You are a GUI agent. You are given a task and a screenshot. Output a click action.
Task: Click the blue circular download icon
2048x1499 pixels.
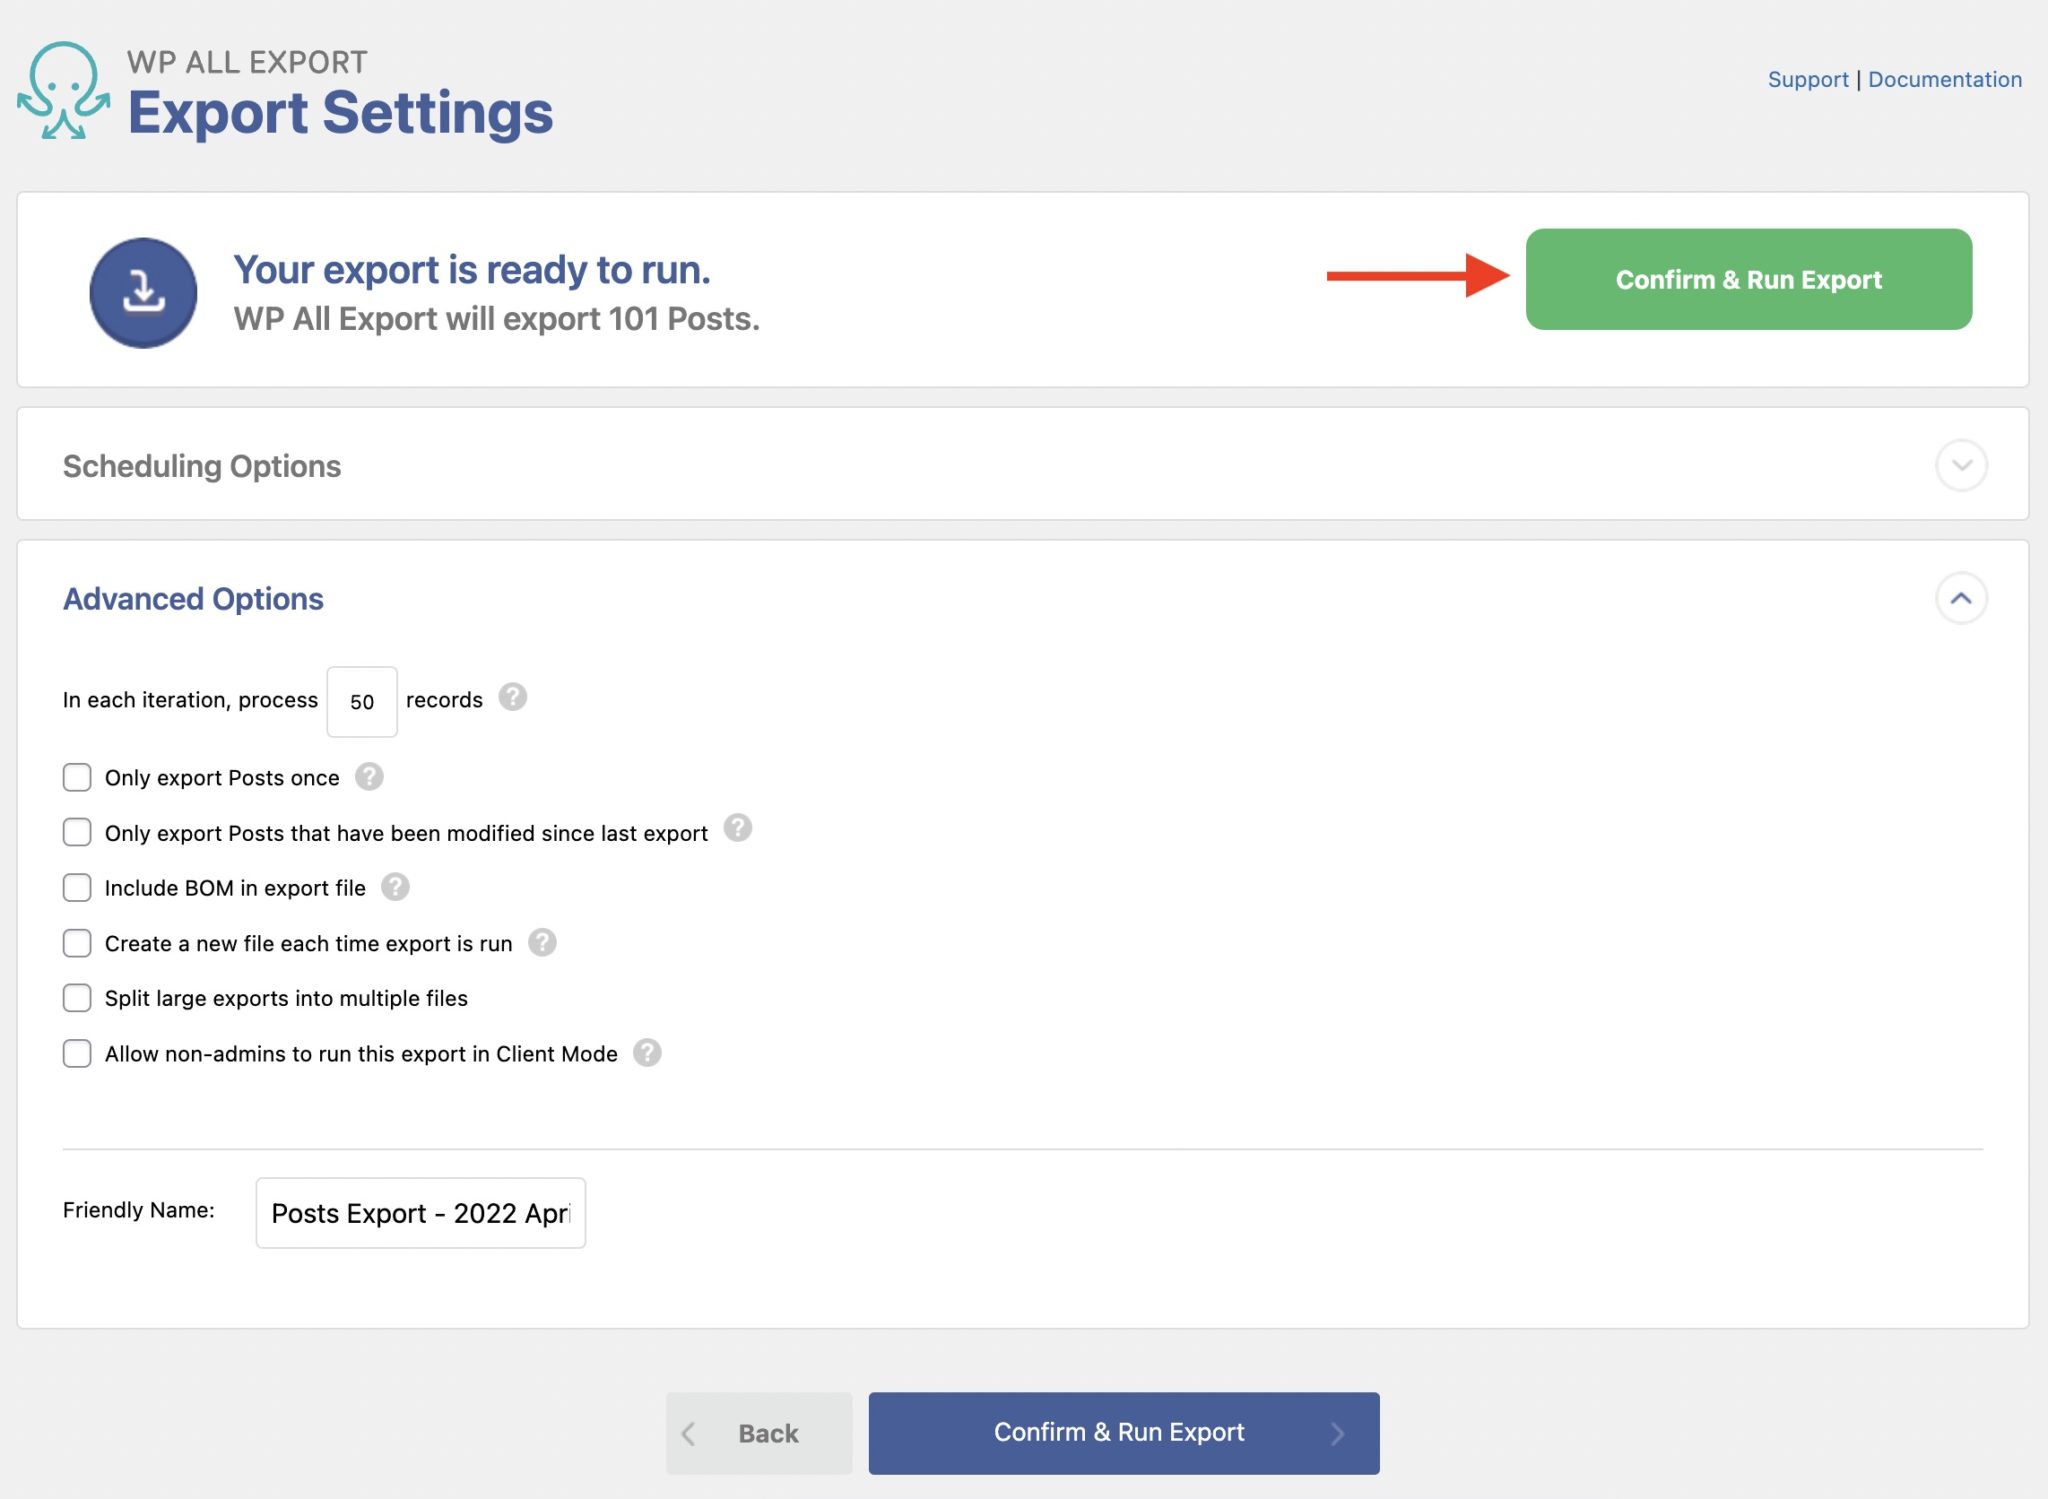tap(142, 292)
